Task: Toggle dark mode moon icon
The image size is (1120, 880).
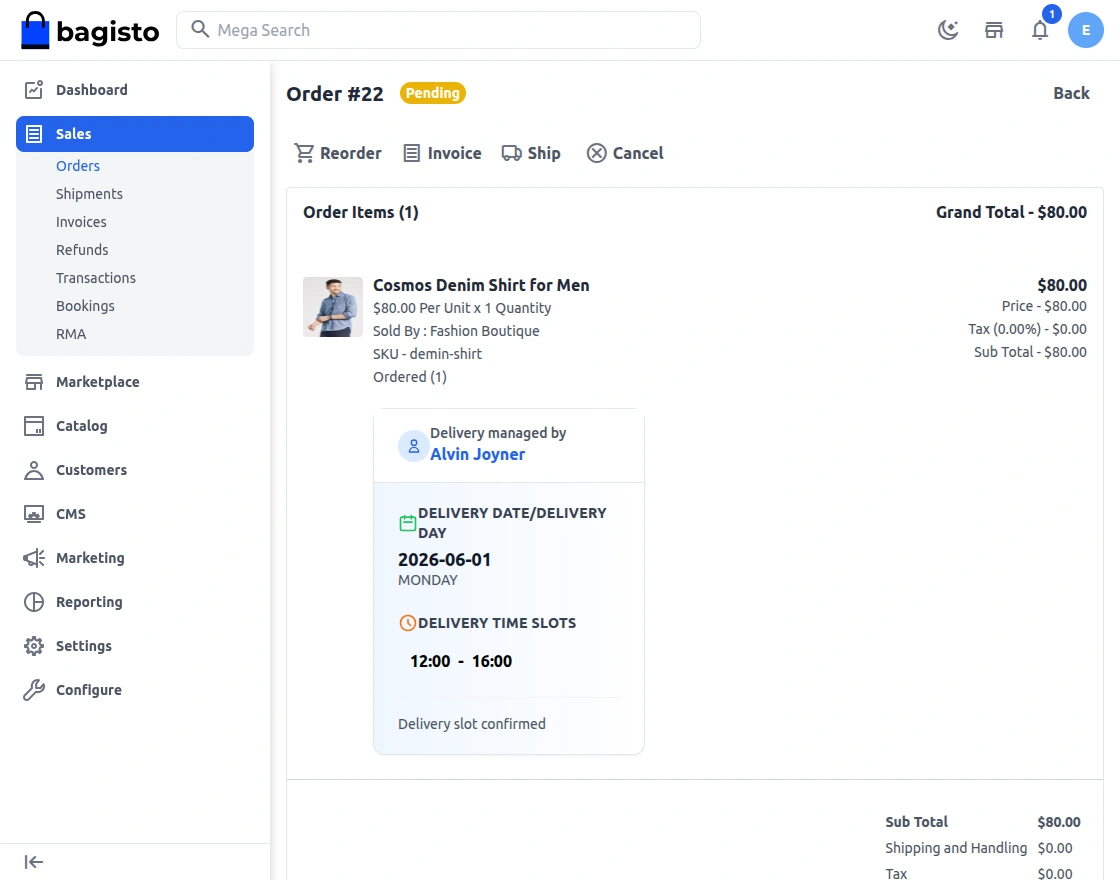Action: click(x=948, y=30)
